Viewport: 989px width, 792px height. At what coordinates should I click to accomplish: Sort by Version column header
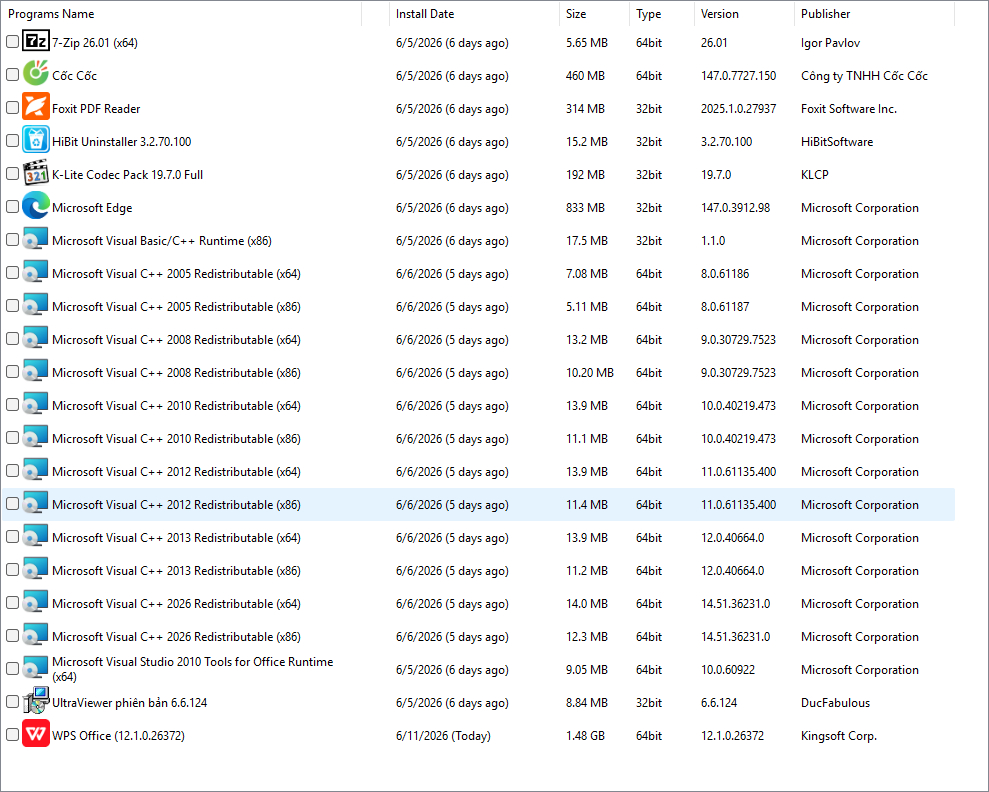coord(744,14)
